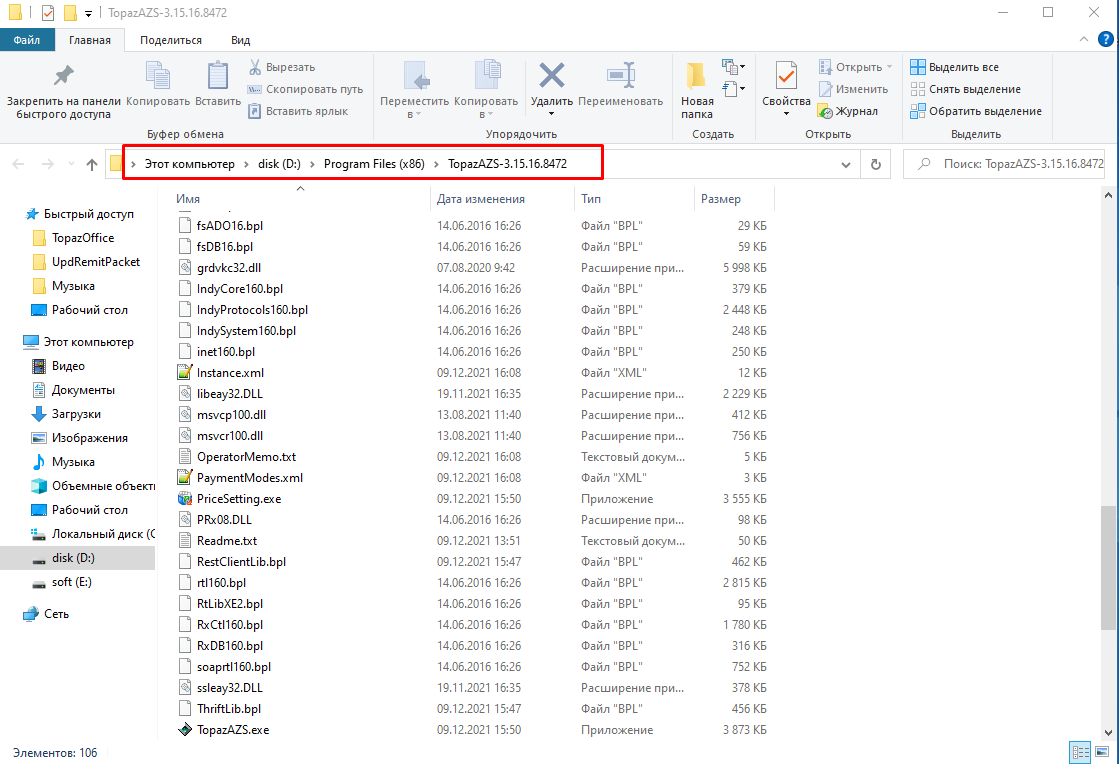1119x764 pixels.
Task: Click Program Files (x86) breadcrumb
Action: [374, 164]
